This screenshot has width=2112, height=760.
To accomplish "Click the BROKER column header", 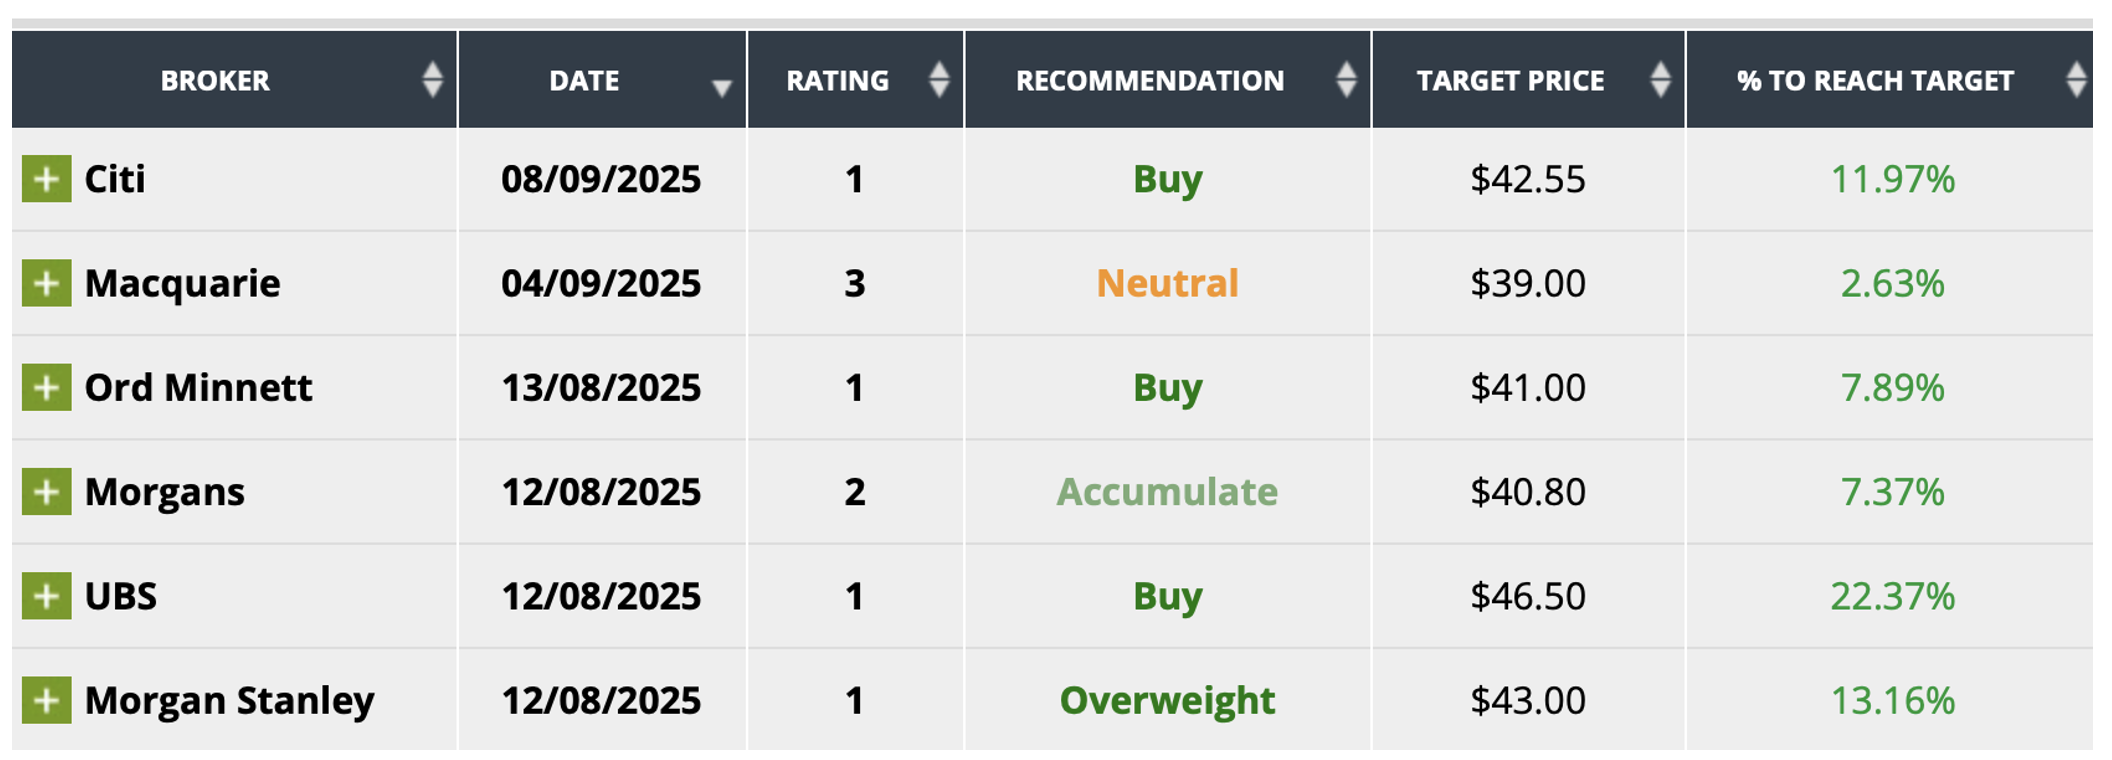I will (215, 81).
